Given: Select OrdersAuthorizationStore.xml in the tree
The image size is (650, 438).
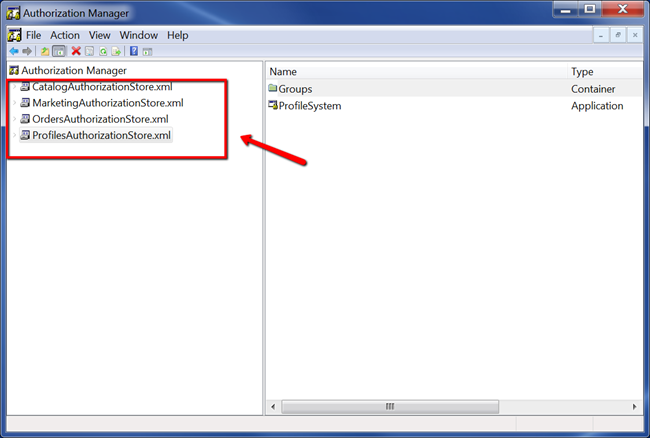Looking at the screenshot, I should tap(100, 119).
